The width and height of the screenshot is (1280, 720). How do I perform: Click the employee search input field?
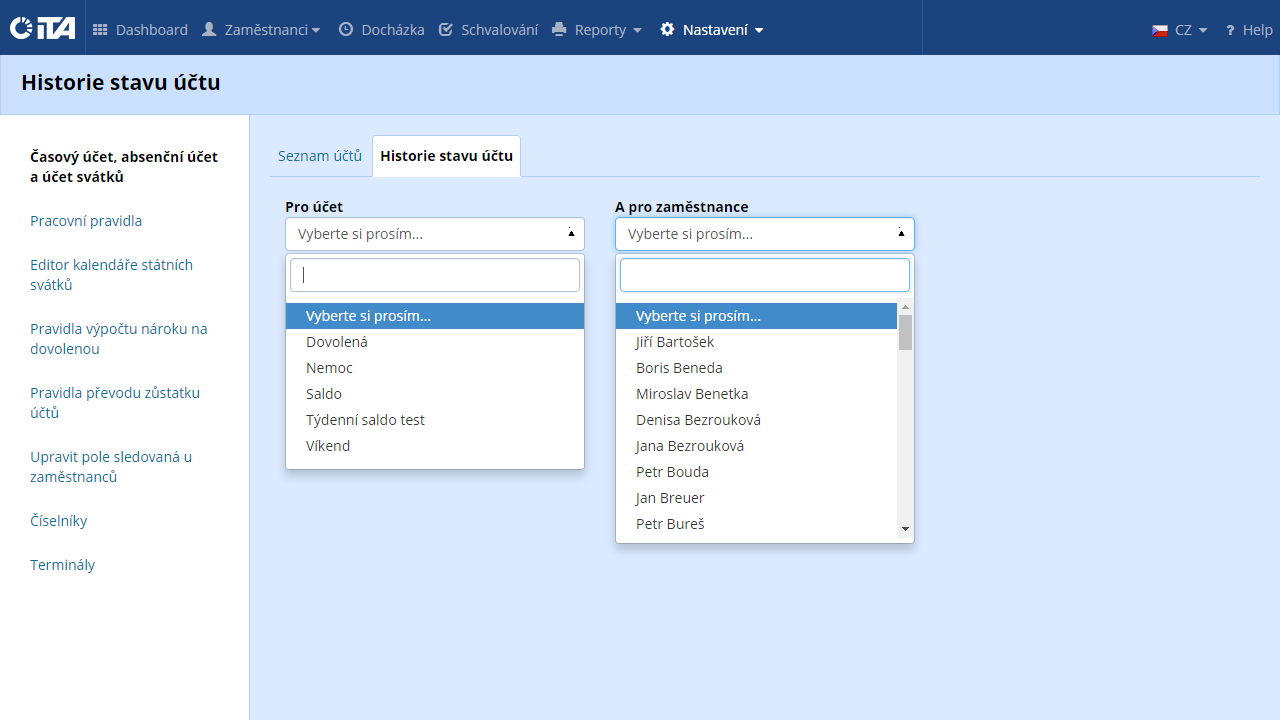764,275
